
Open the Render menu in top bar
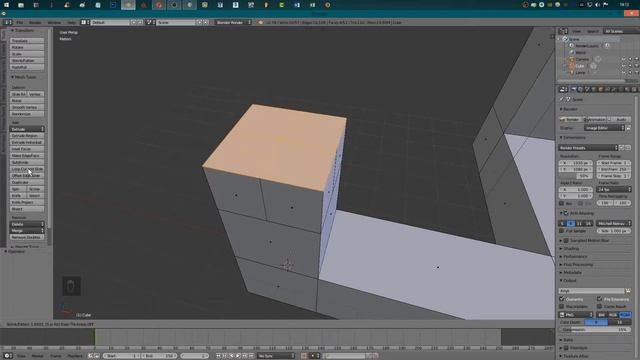point(35,22)
